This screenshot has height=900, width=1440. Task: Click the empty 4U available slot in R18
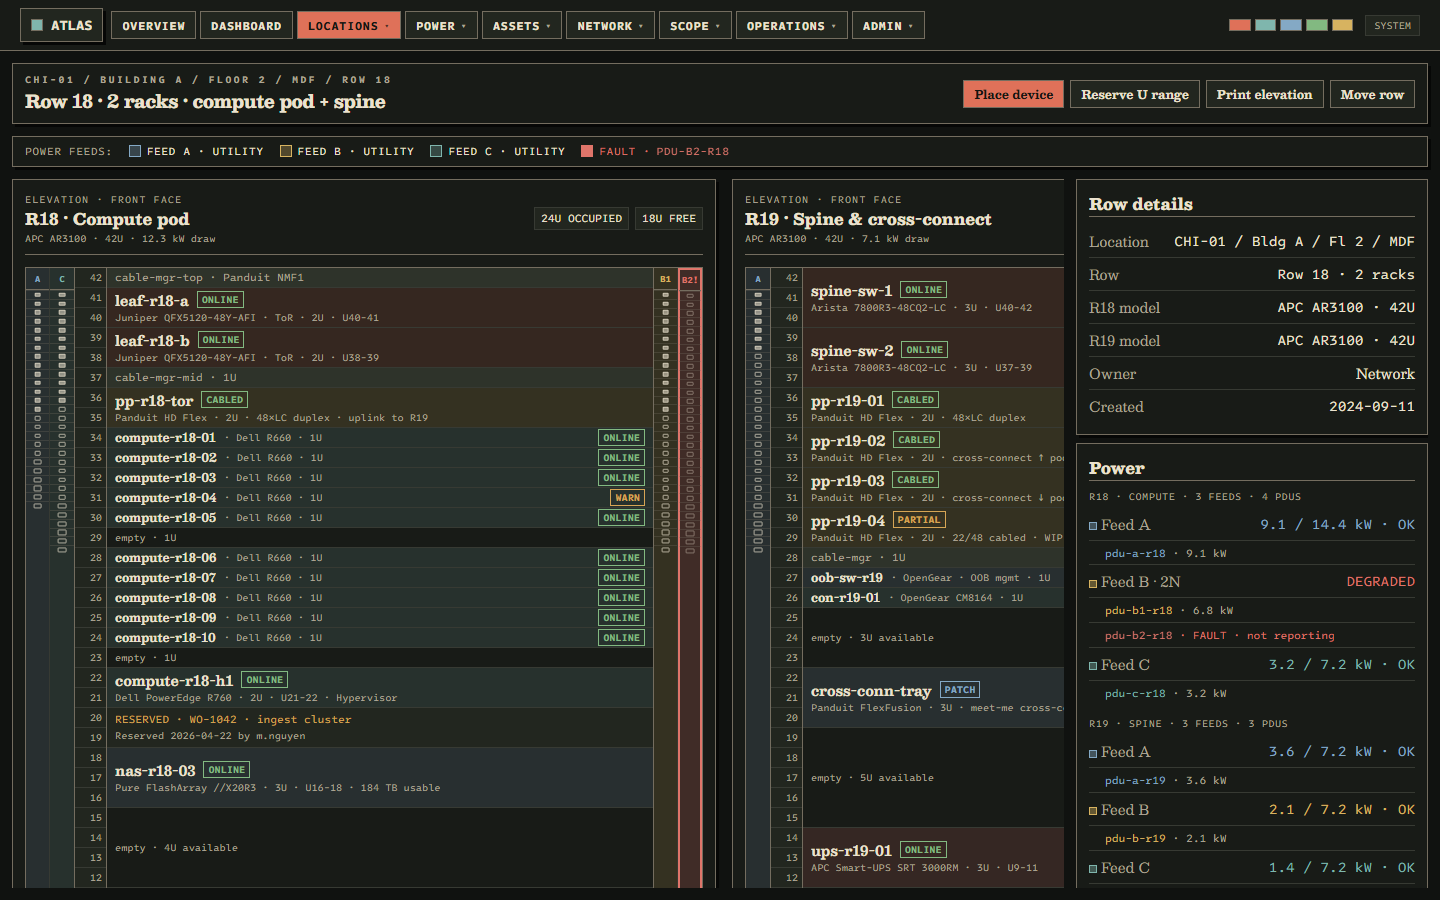tap(379, 848)
